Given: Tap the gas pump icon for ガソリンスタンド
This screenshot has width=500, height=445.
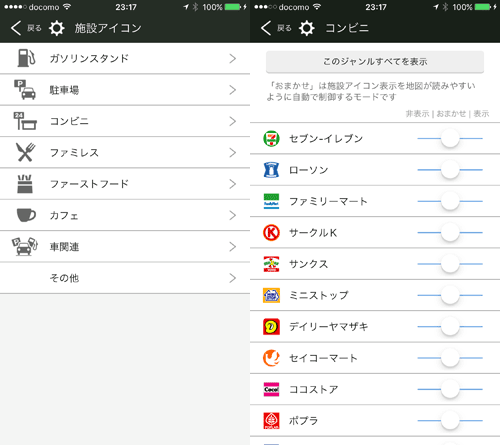Looking at the screenshot, I should pyautogui.click(x=26, y=58).
